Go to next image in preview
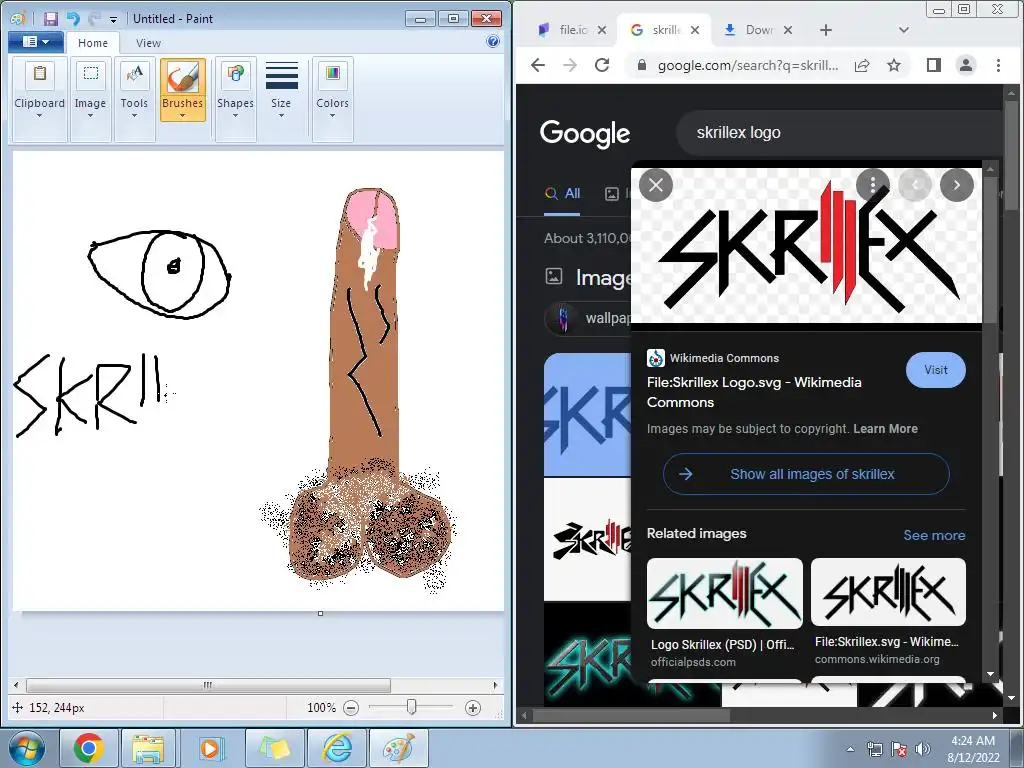This screenshot has width=1024, height=768. tap(957, 185)
